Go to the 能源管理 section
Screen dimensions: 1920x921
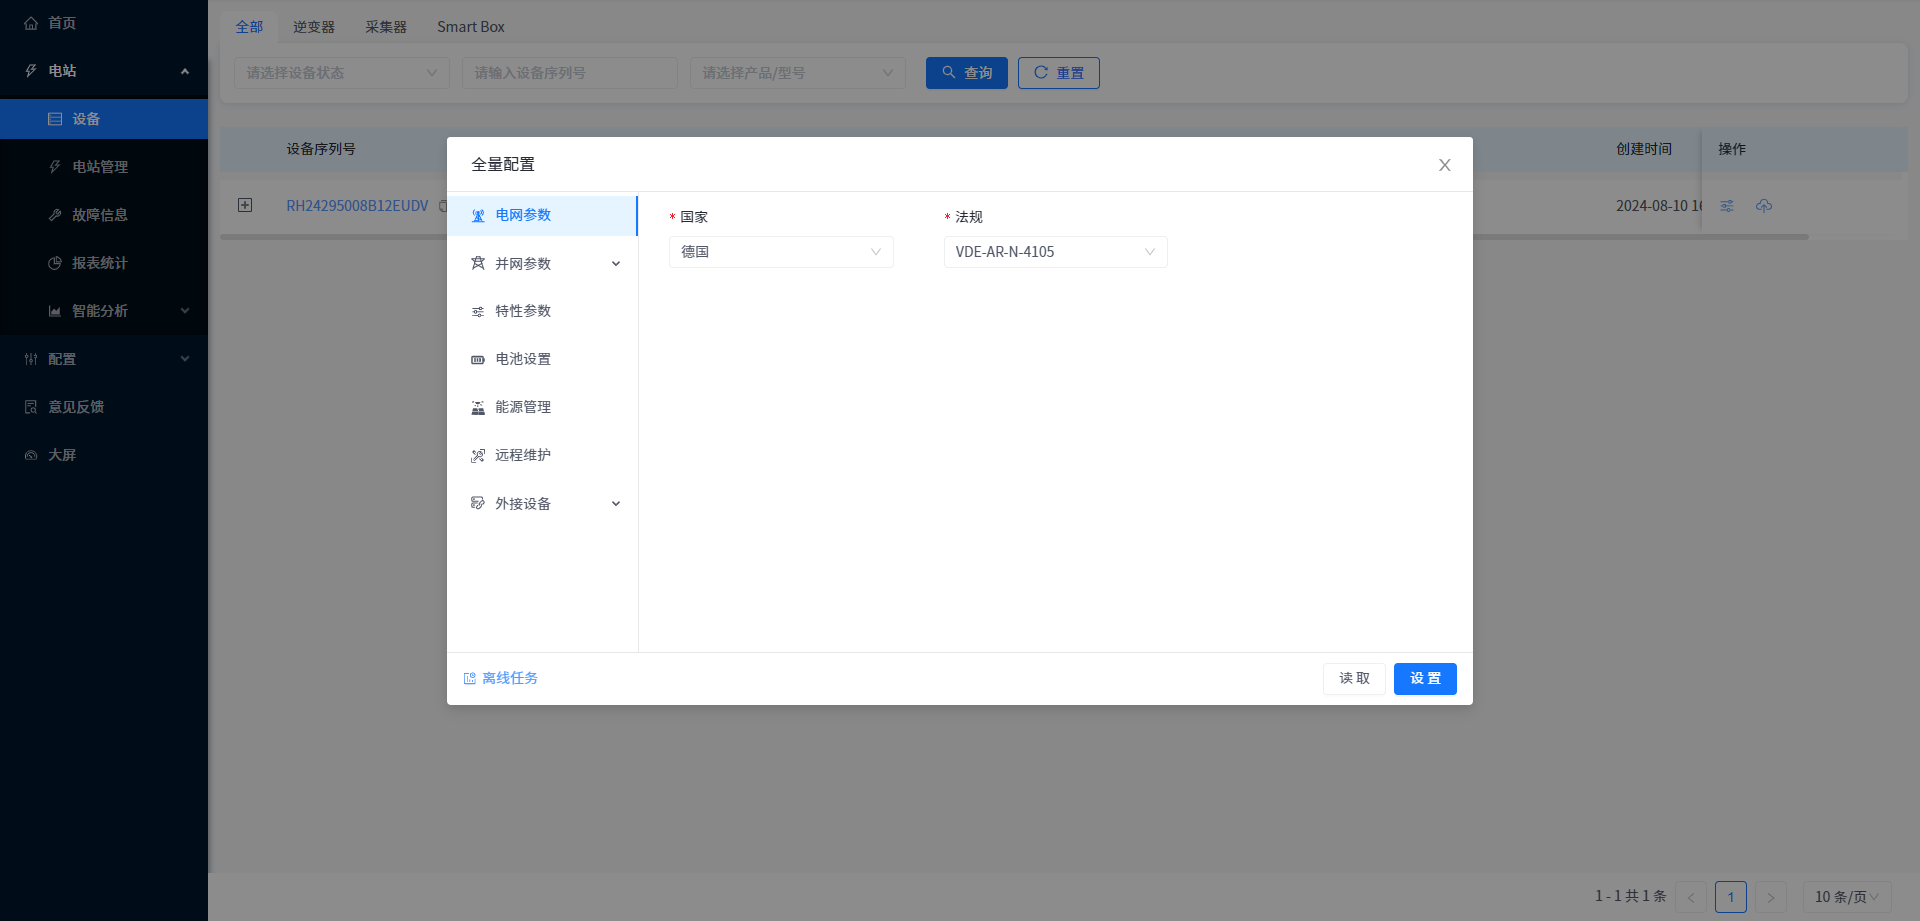(x=523, y=407)
